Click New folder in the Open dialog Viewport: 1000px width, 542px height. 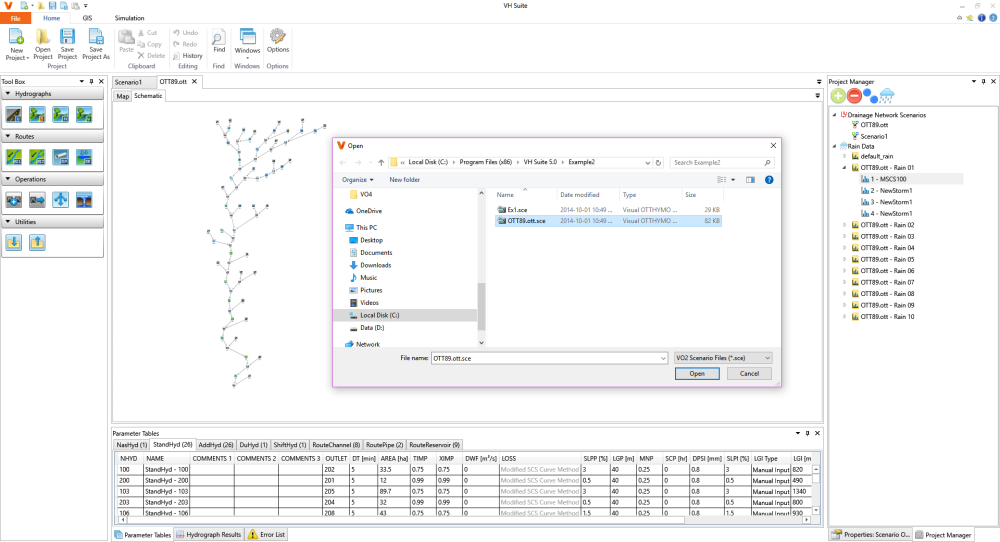(404, 180)
